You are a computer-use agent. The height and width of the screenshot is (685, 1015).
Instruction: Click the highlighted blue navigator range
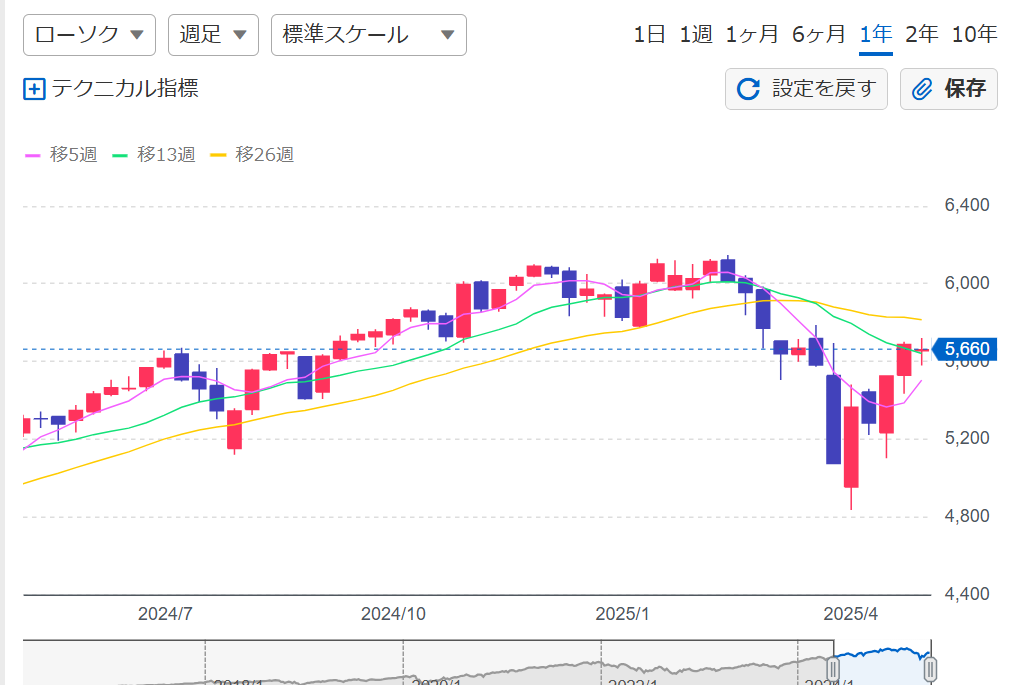tap(882, 663)
